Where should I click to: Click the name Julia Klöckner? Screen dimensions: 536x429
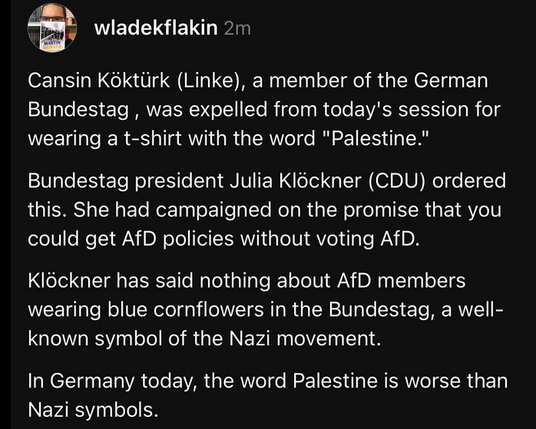295,181
